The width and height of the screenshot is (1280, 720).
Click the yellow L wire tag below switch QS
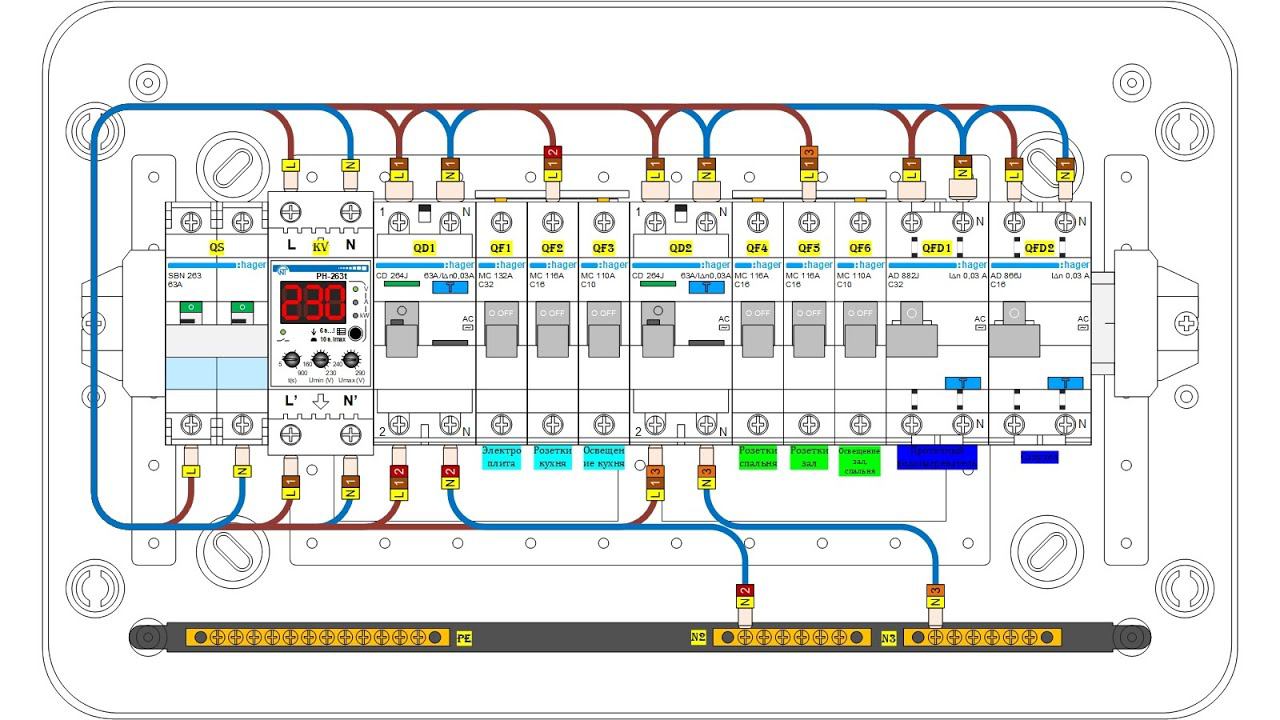pos(190,470)
